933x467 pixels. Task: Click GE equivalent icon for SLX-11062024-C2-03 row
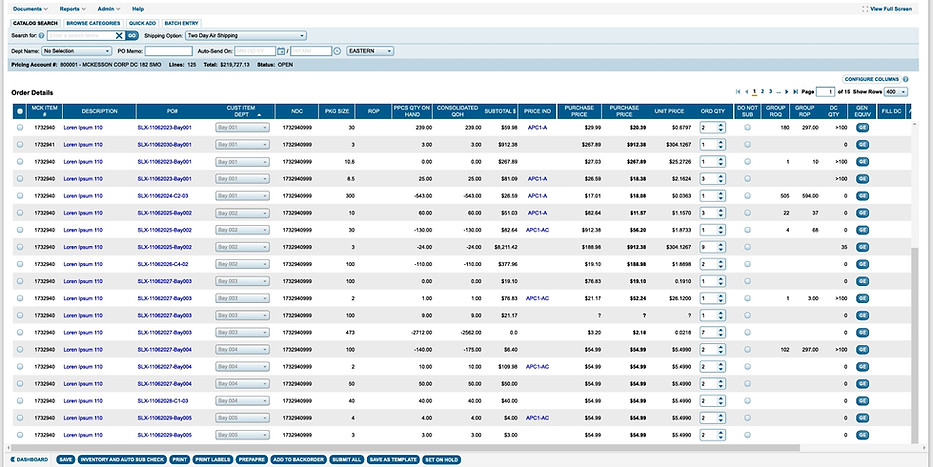click(x=862, y=196)
